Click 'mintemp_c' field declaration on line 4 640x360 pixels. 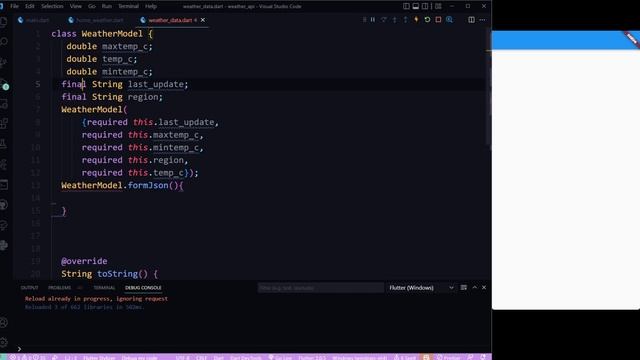[125, 72]
